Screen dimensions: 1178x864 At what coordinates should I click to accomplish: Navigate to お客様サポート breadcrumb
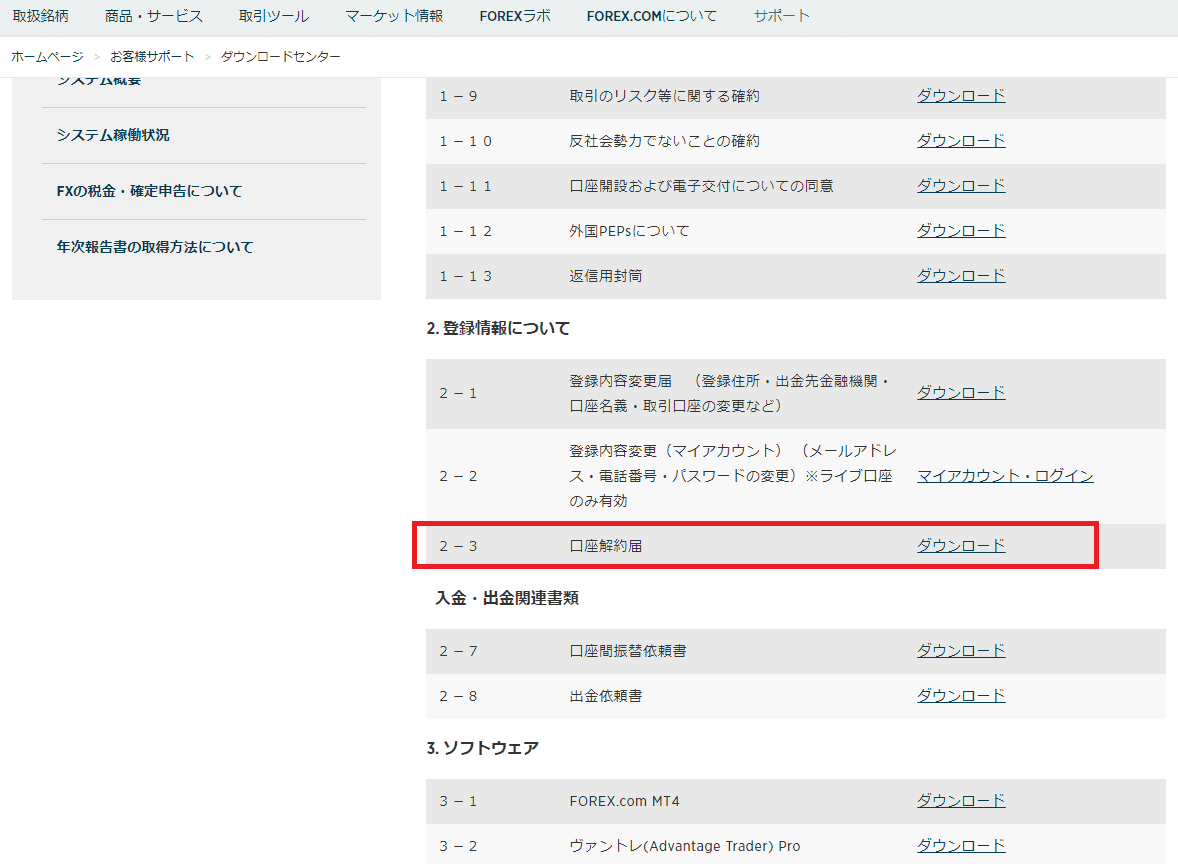(152, 57)
